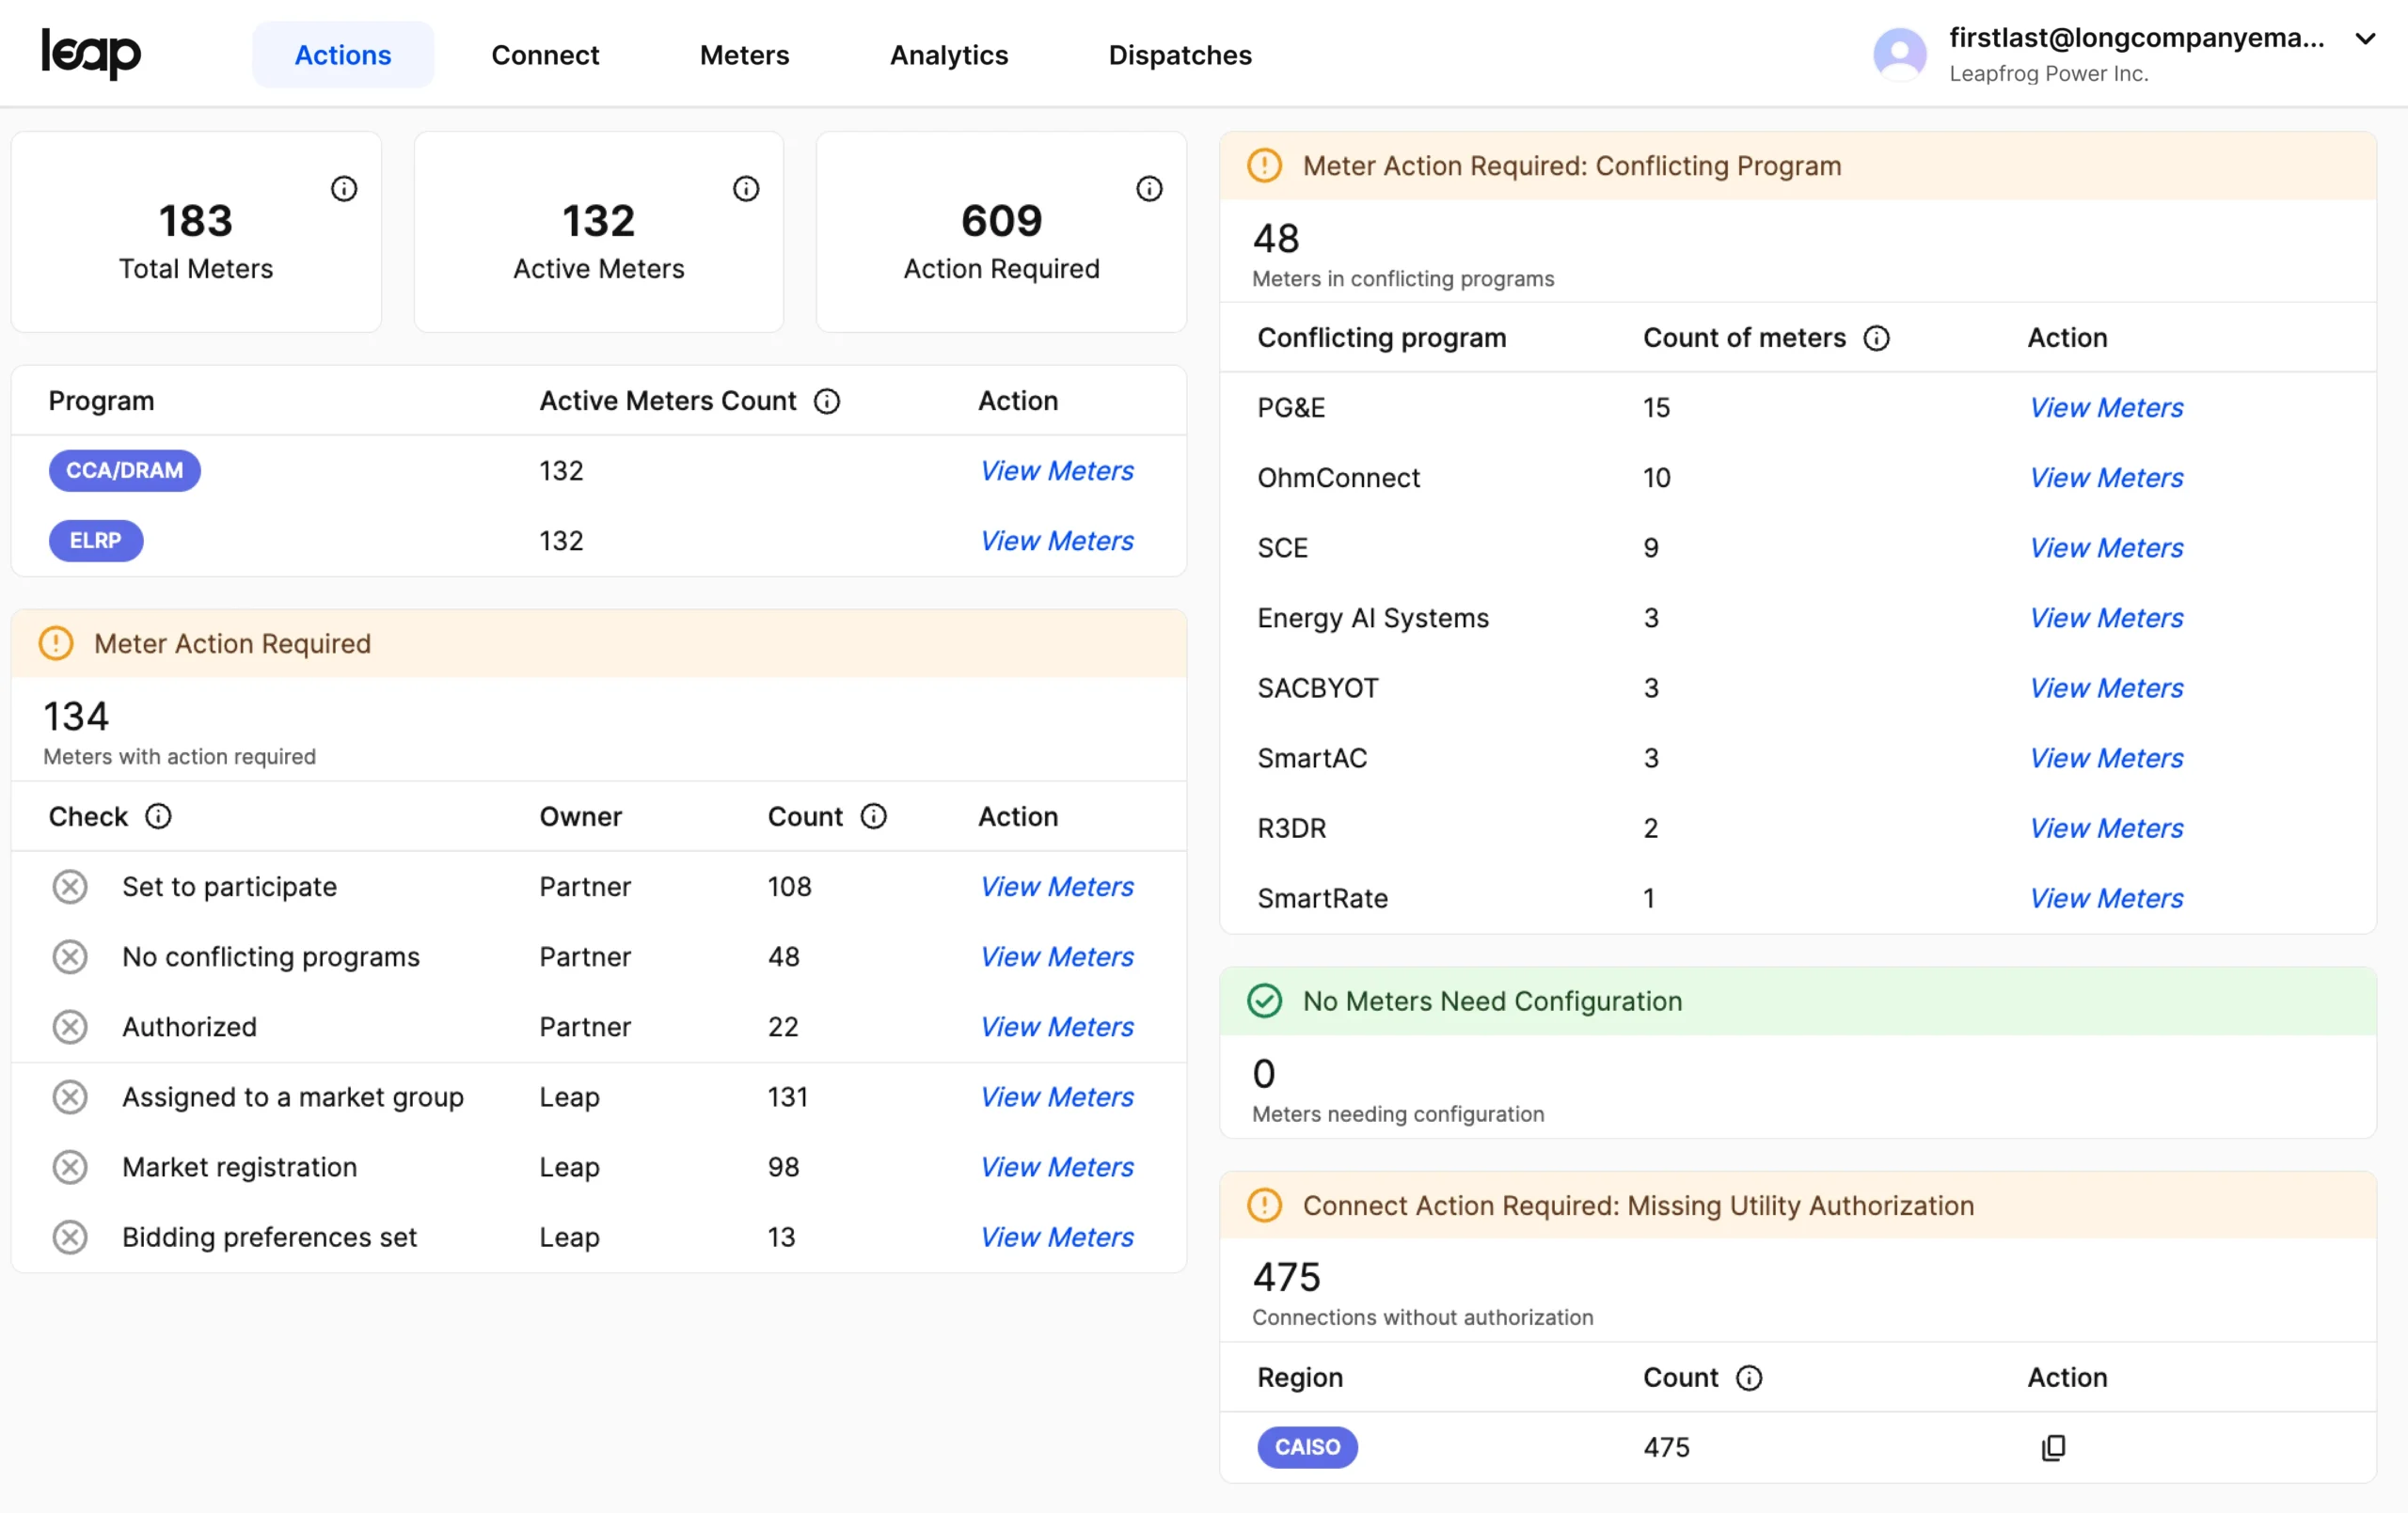Click the leap logo
Viewport: 2408px width, 1513px height.
tap(91, 54)
